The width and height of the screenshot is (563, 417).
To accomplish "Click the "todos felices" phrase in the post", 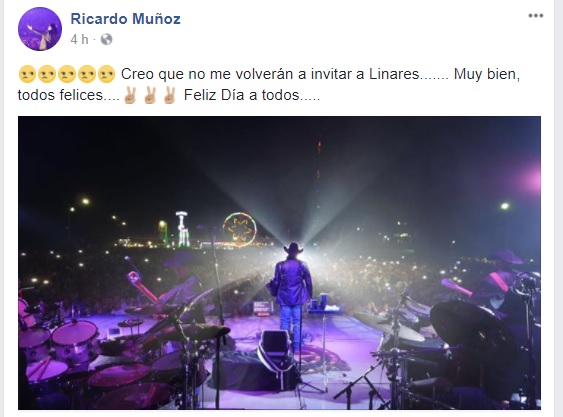I will coord(60,95).
